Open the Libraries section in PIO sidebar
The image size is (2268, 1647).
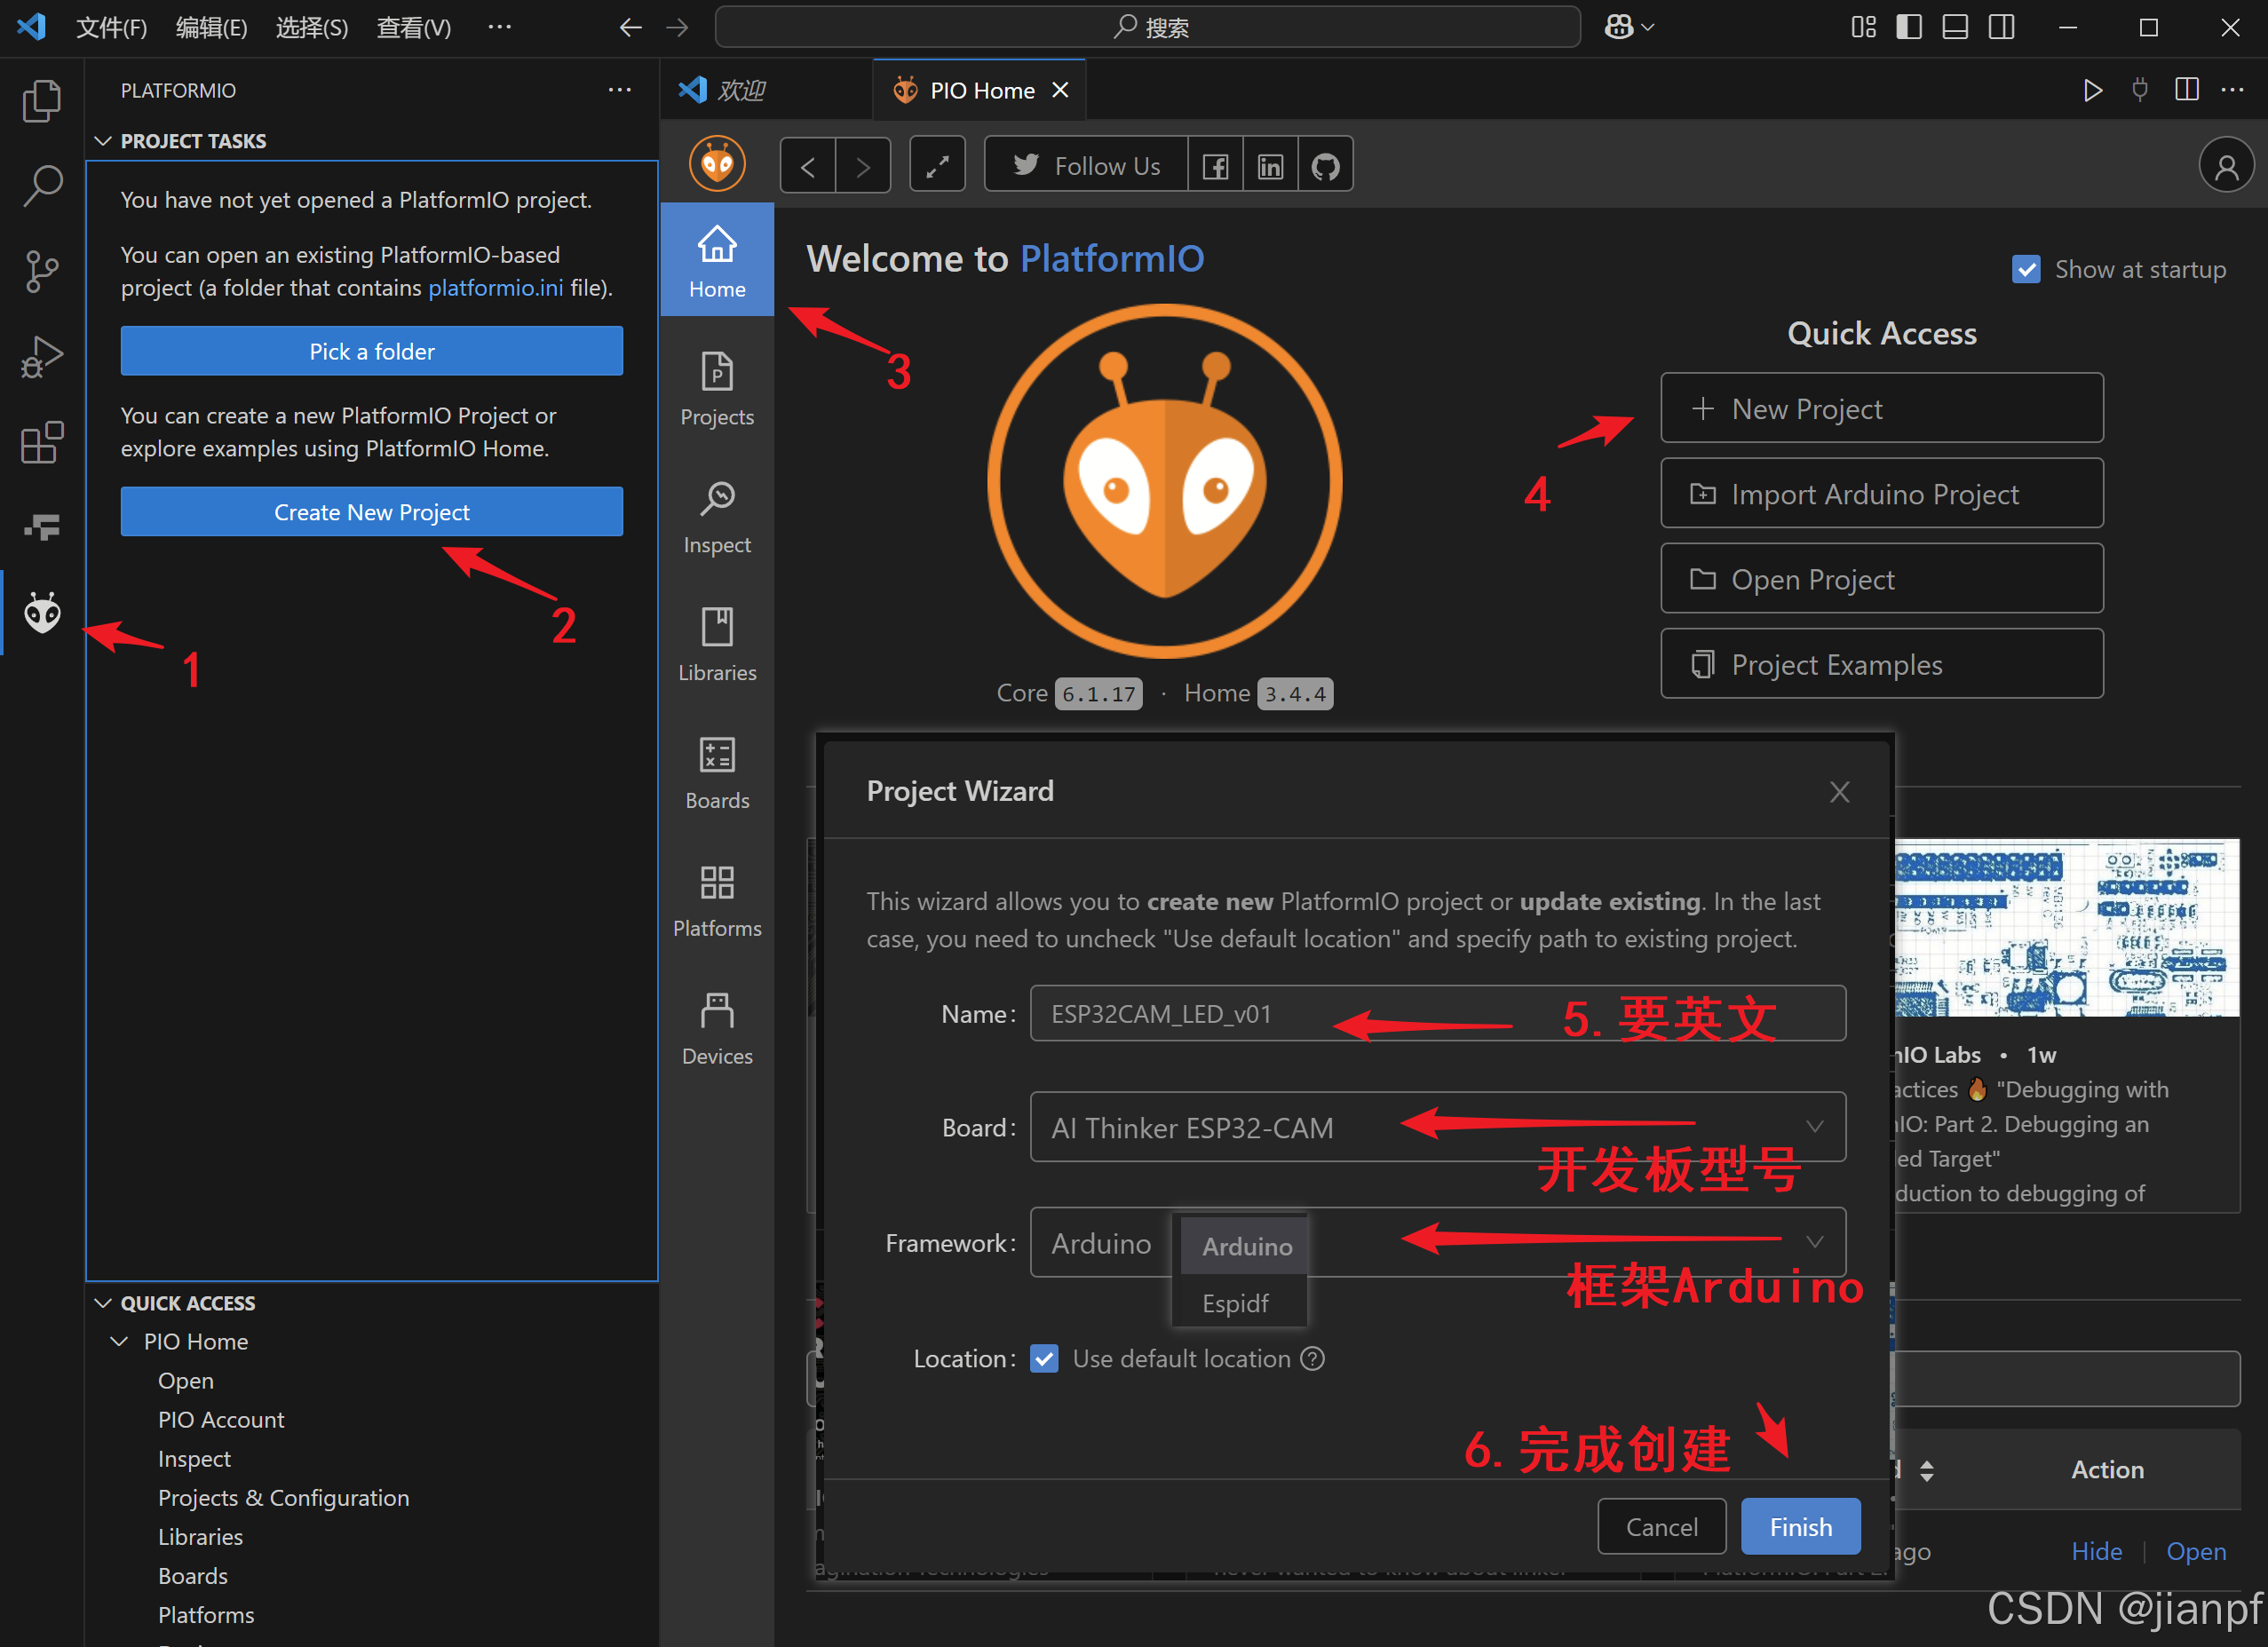(x=717, y=645)
